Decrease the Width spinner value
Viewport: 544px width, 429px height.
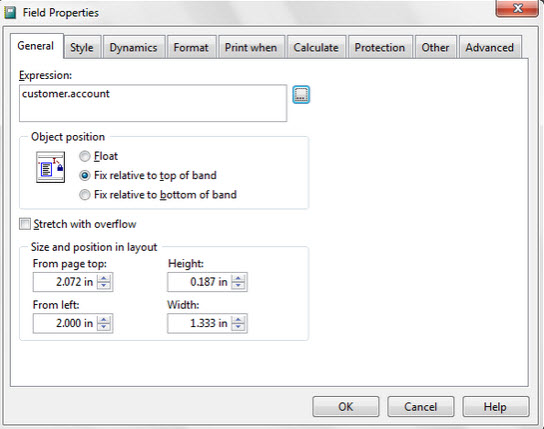click(238, 327)
